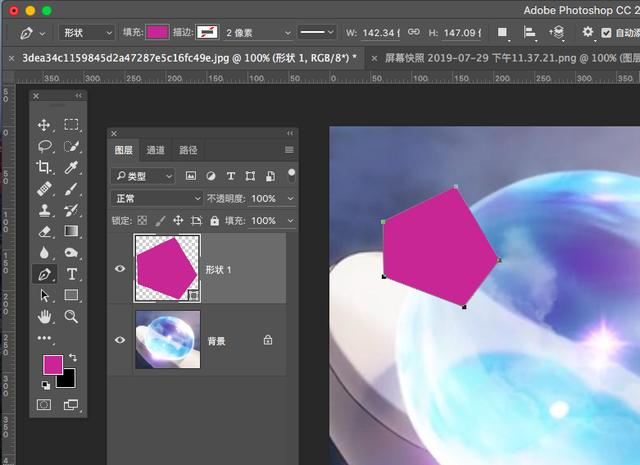Switch to the 路径 tab
Viewport: 640px width, 465px height.
188,150
